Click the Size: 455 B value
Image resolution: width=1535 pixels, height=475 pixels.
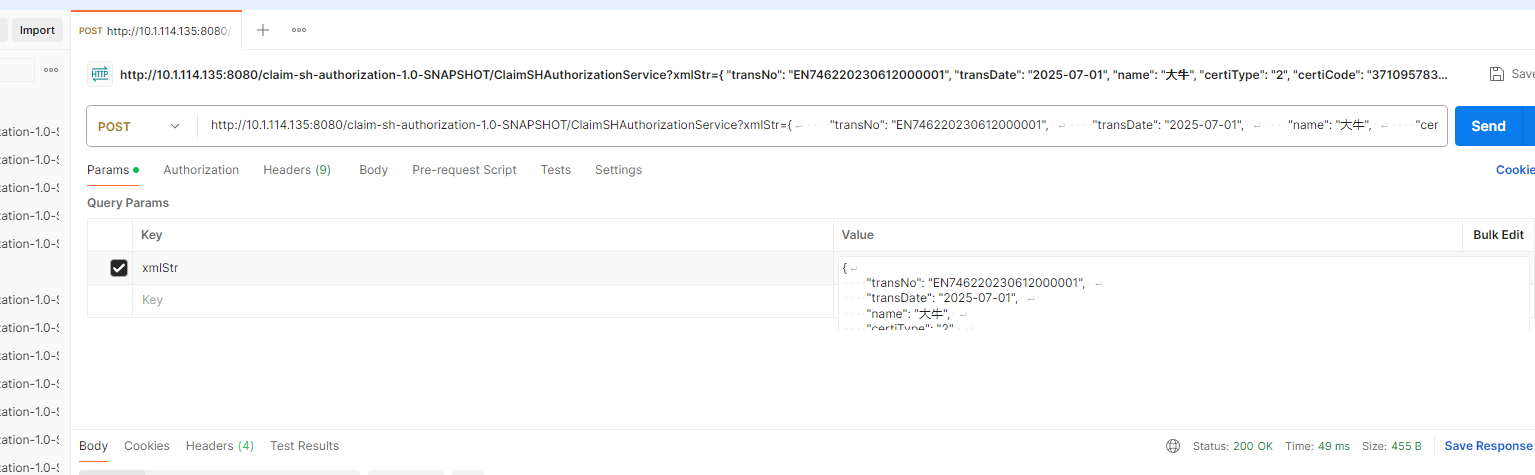pos(1392,446)
